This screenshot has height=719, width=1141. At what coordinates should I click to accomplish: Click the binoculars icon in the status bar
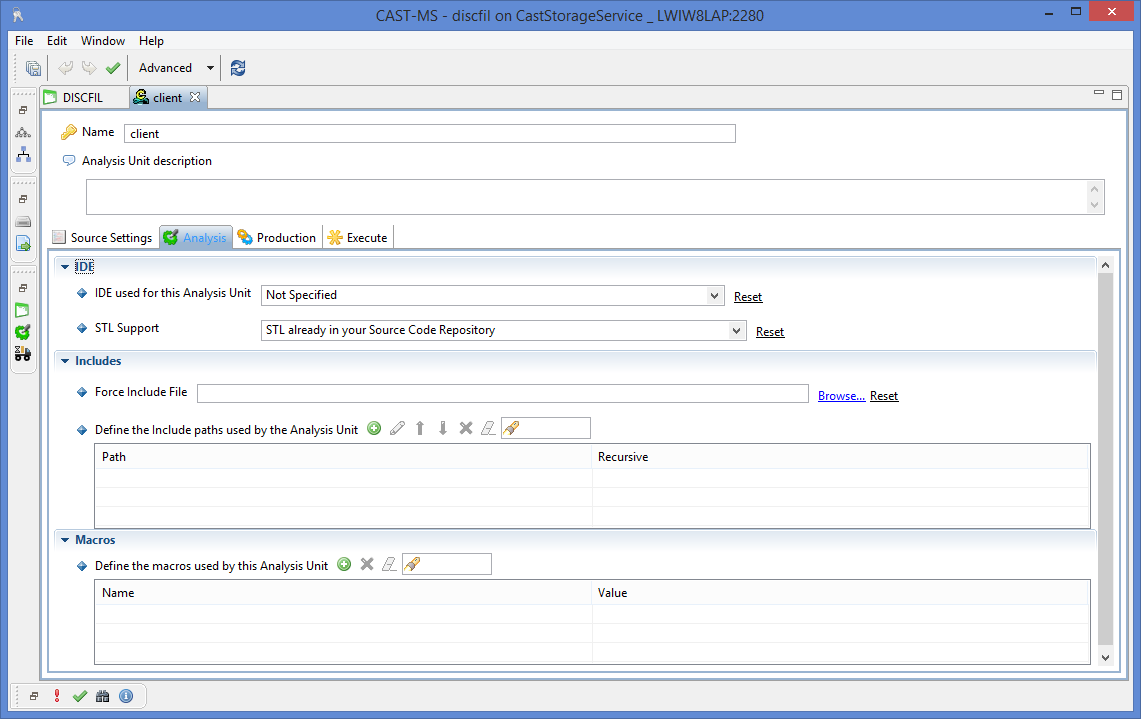102,696
